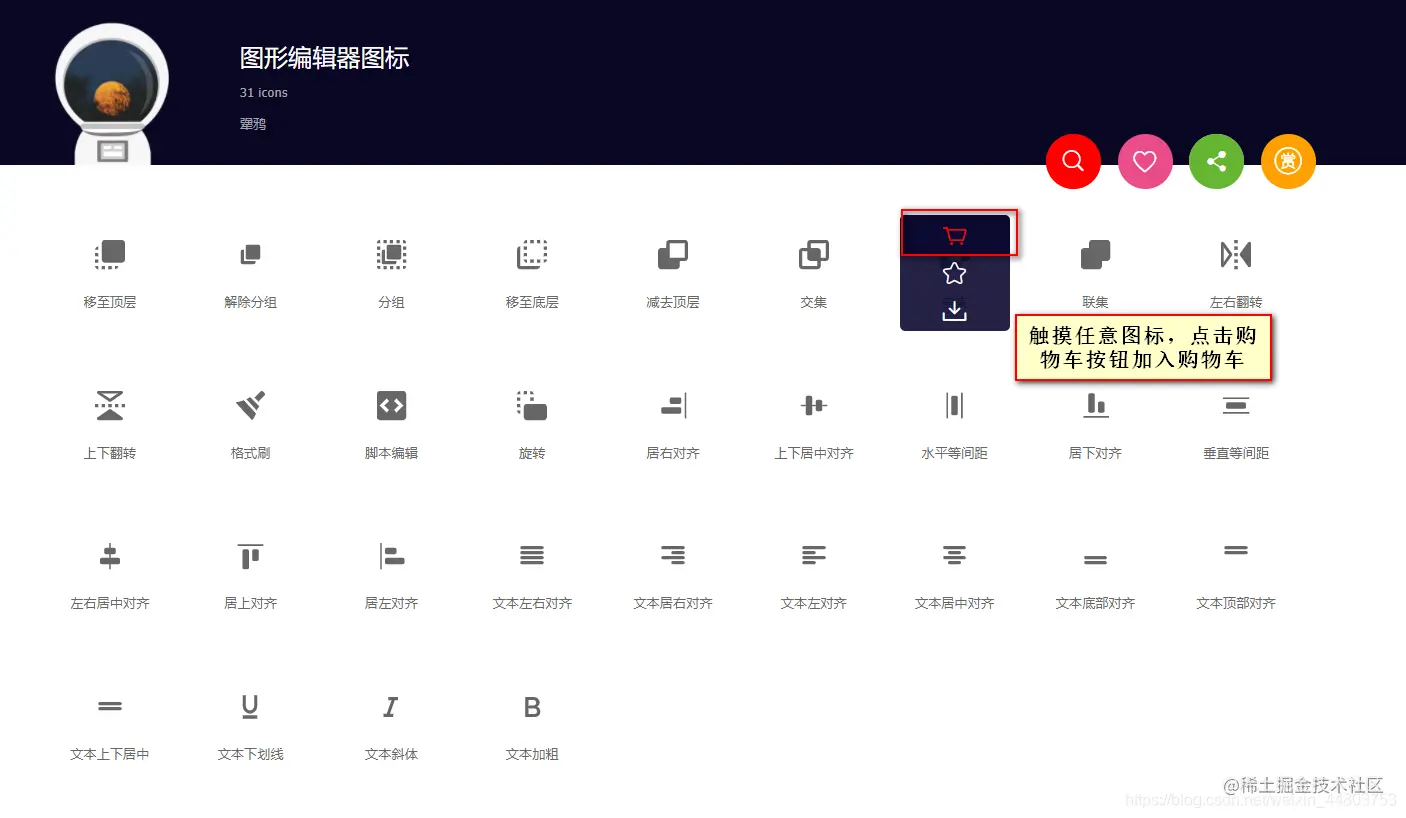Click the 解除分组 ungroup icon
The height and width of the screenshot is (818, 1406).
click(249, 254)
